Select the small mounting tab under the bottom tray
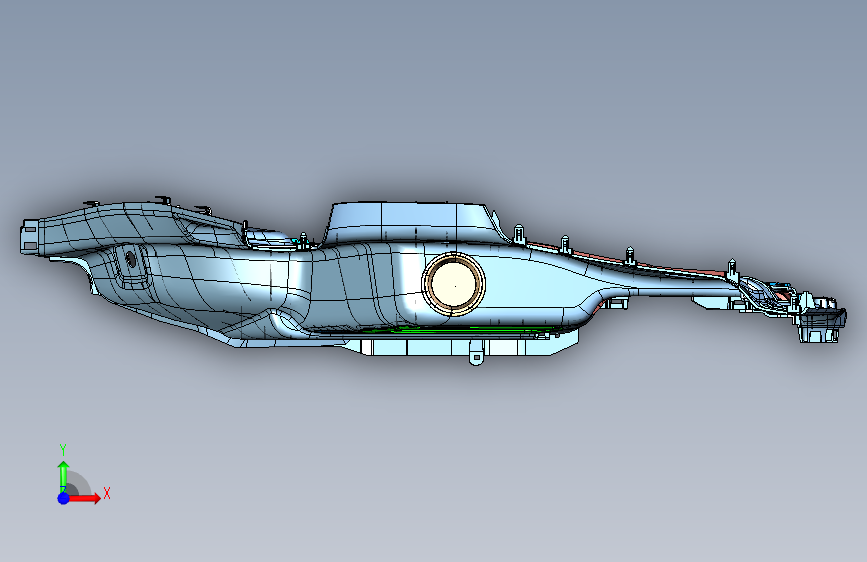This screenshot has width=867, height=562. pos(476,352)
